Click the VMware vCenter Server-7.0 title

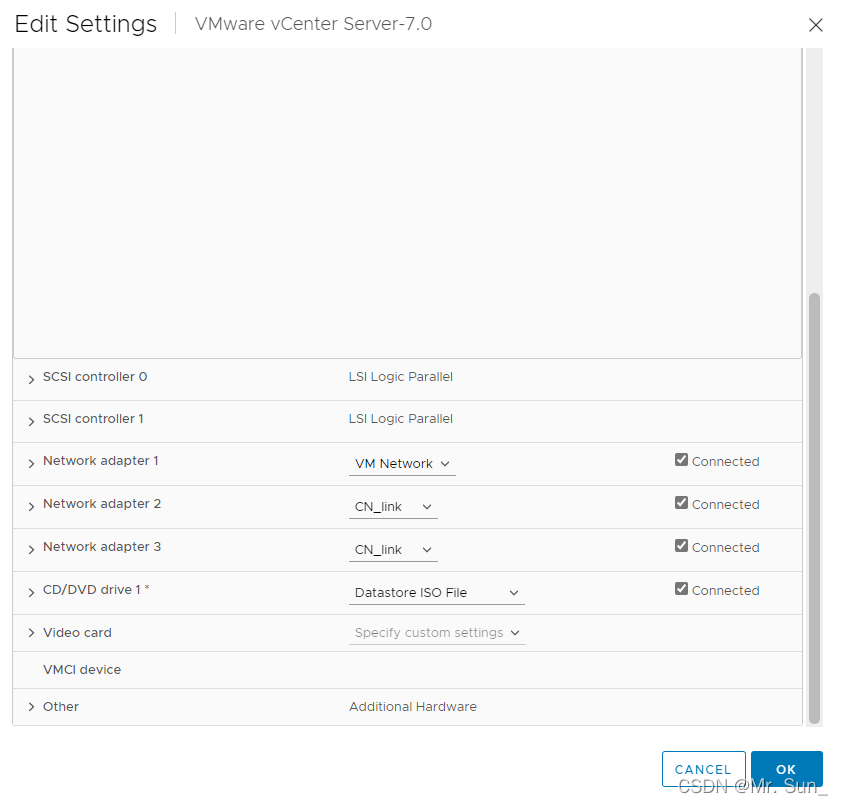click(313, 24)
